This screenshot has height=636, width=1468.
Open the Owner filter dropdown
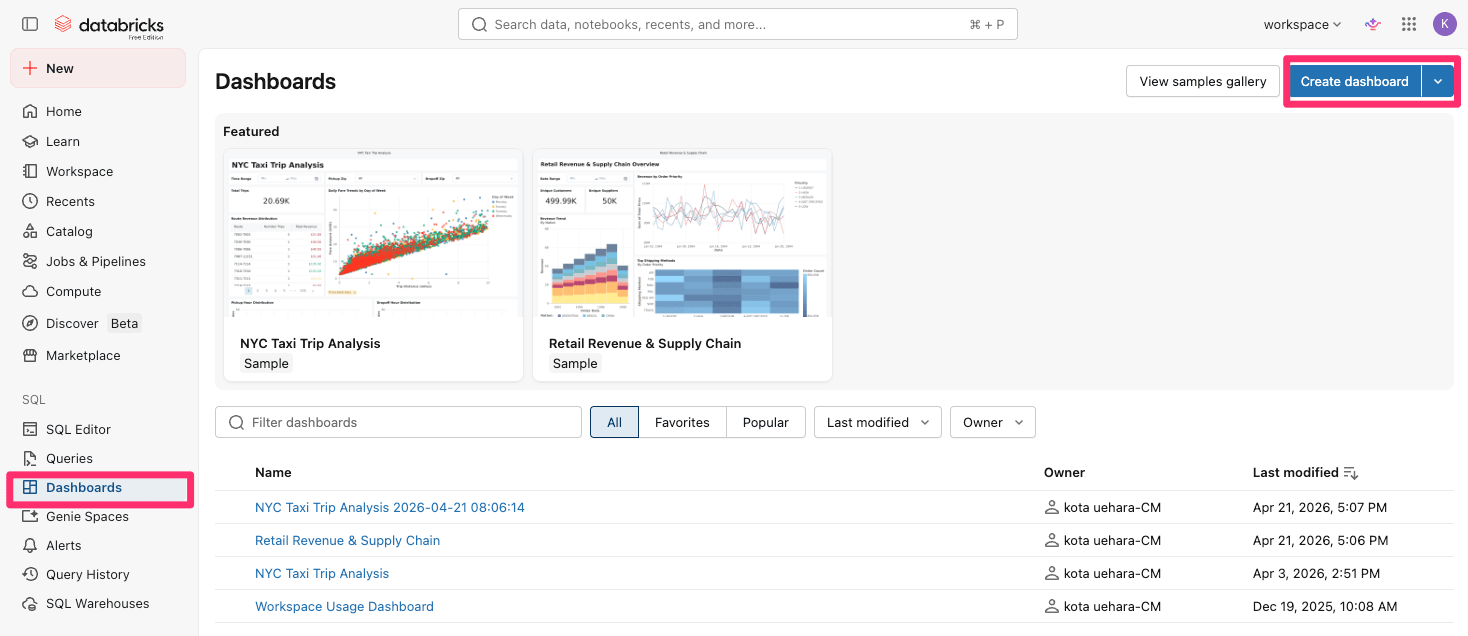coord(993,422)
